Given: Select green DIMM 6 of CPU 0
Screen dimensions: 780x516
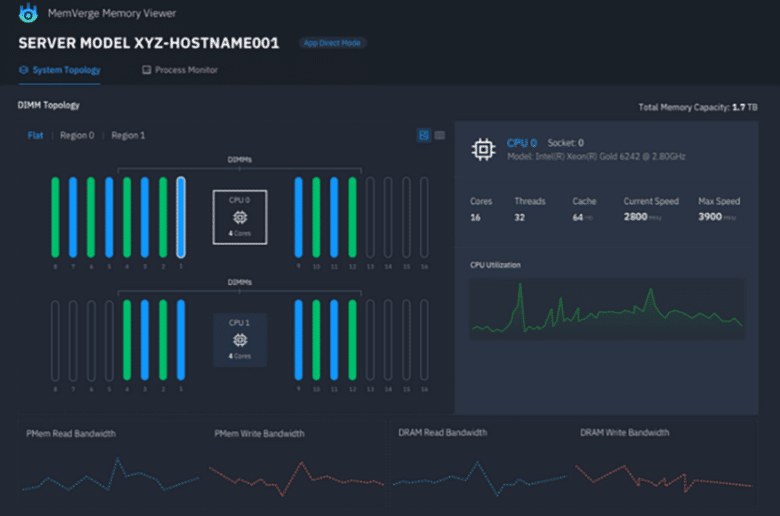Looking at the screenshot, I should coord(91,217).
